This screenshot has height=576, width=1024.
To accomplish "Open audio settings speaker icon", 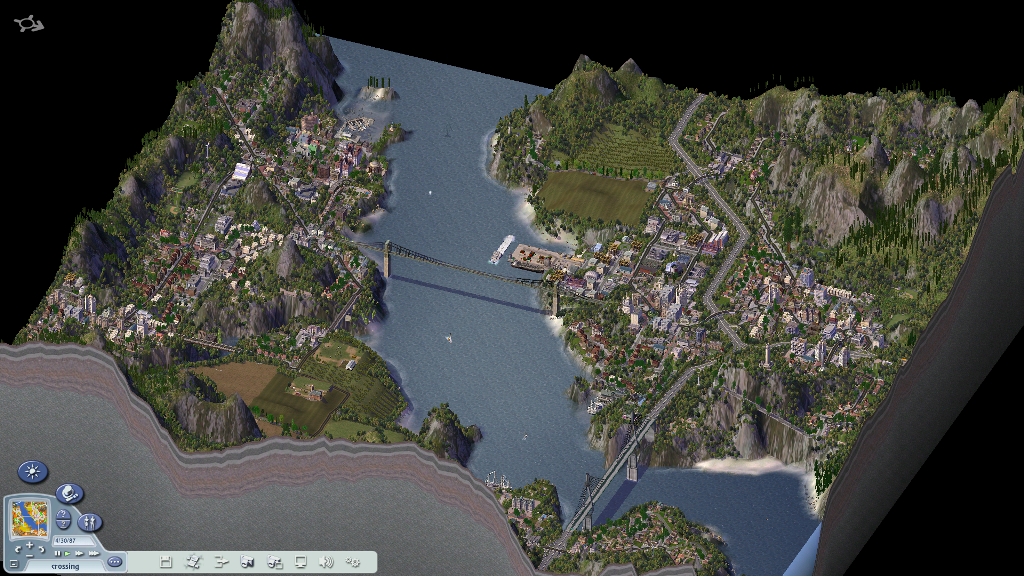I will pos(326,562).
